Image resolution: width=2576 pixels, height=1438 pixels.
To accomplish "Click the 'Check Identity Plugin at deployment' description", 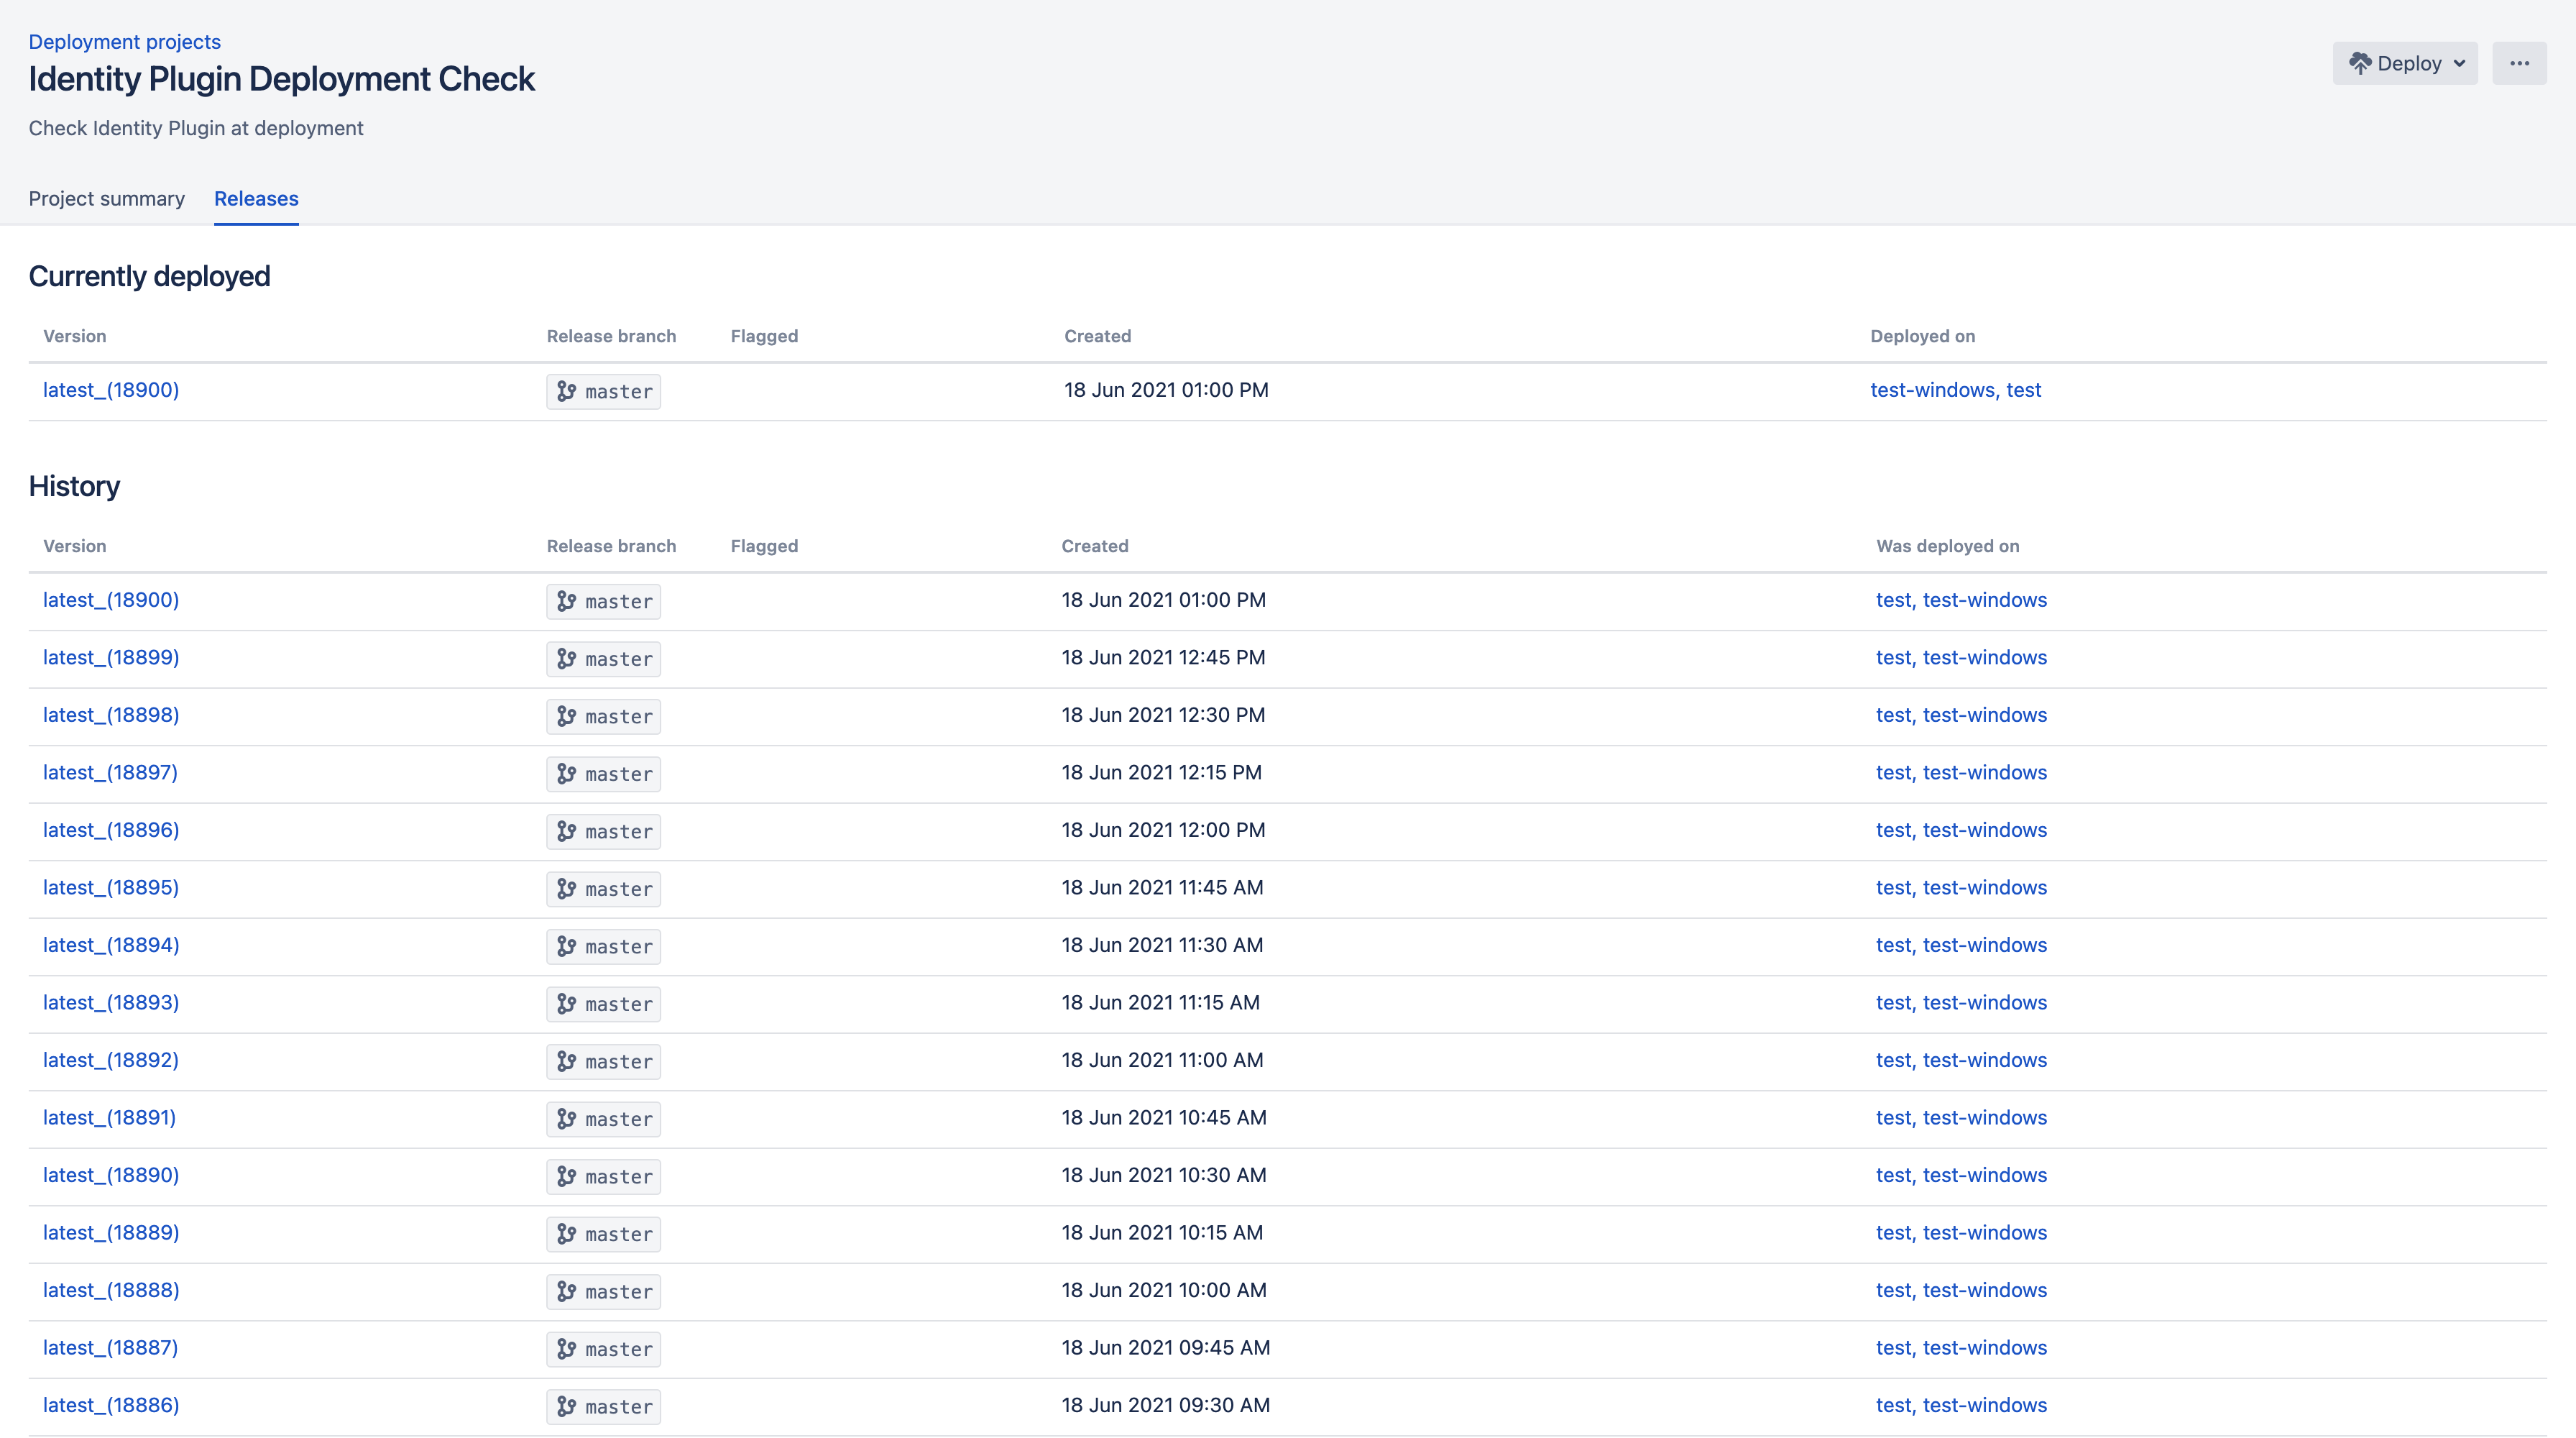I will tap(196, 128).
